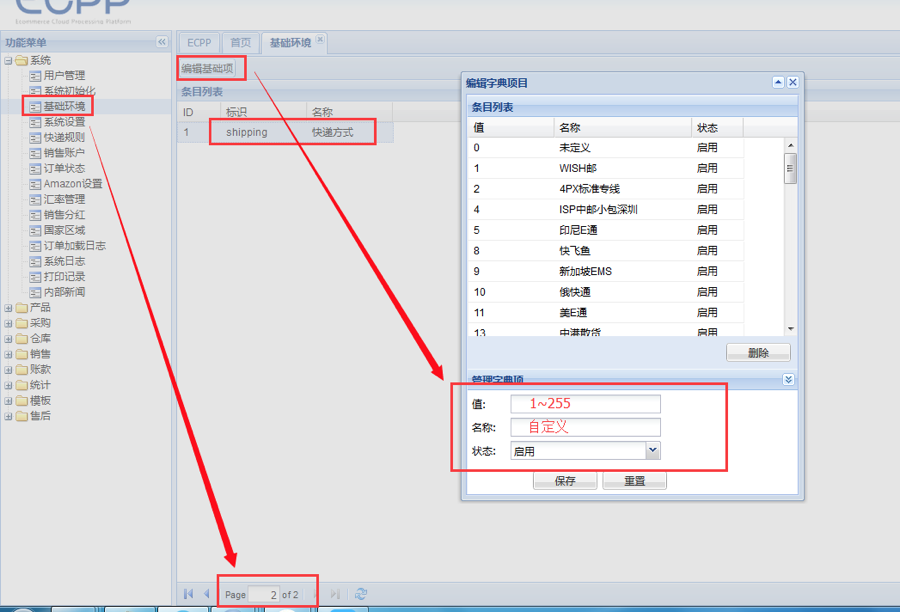Collapse the 编辑字典项目 dialog using the up arrow

[x=778, y=83]
